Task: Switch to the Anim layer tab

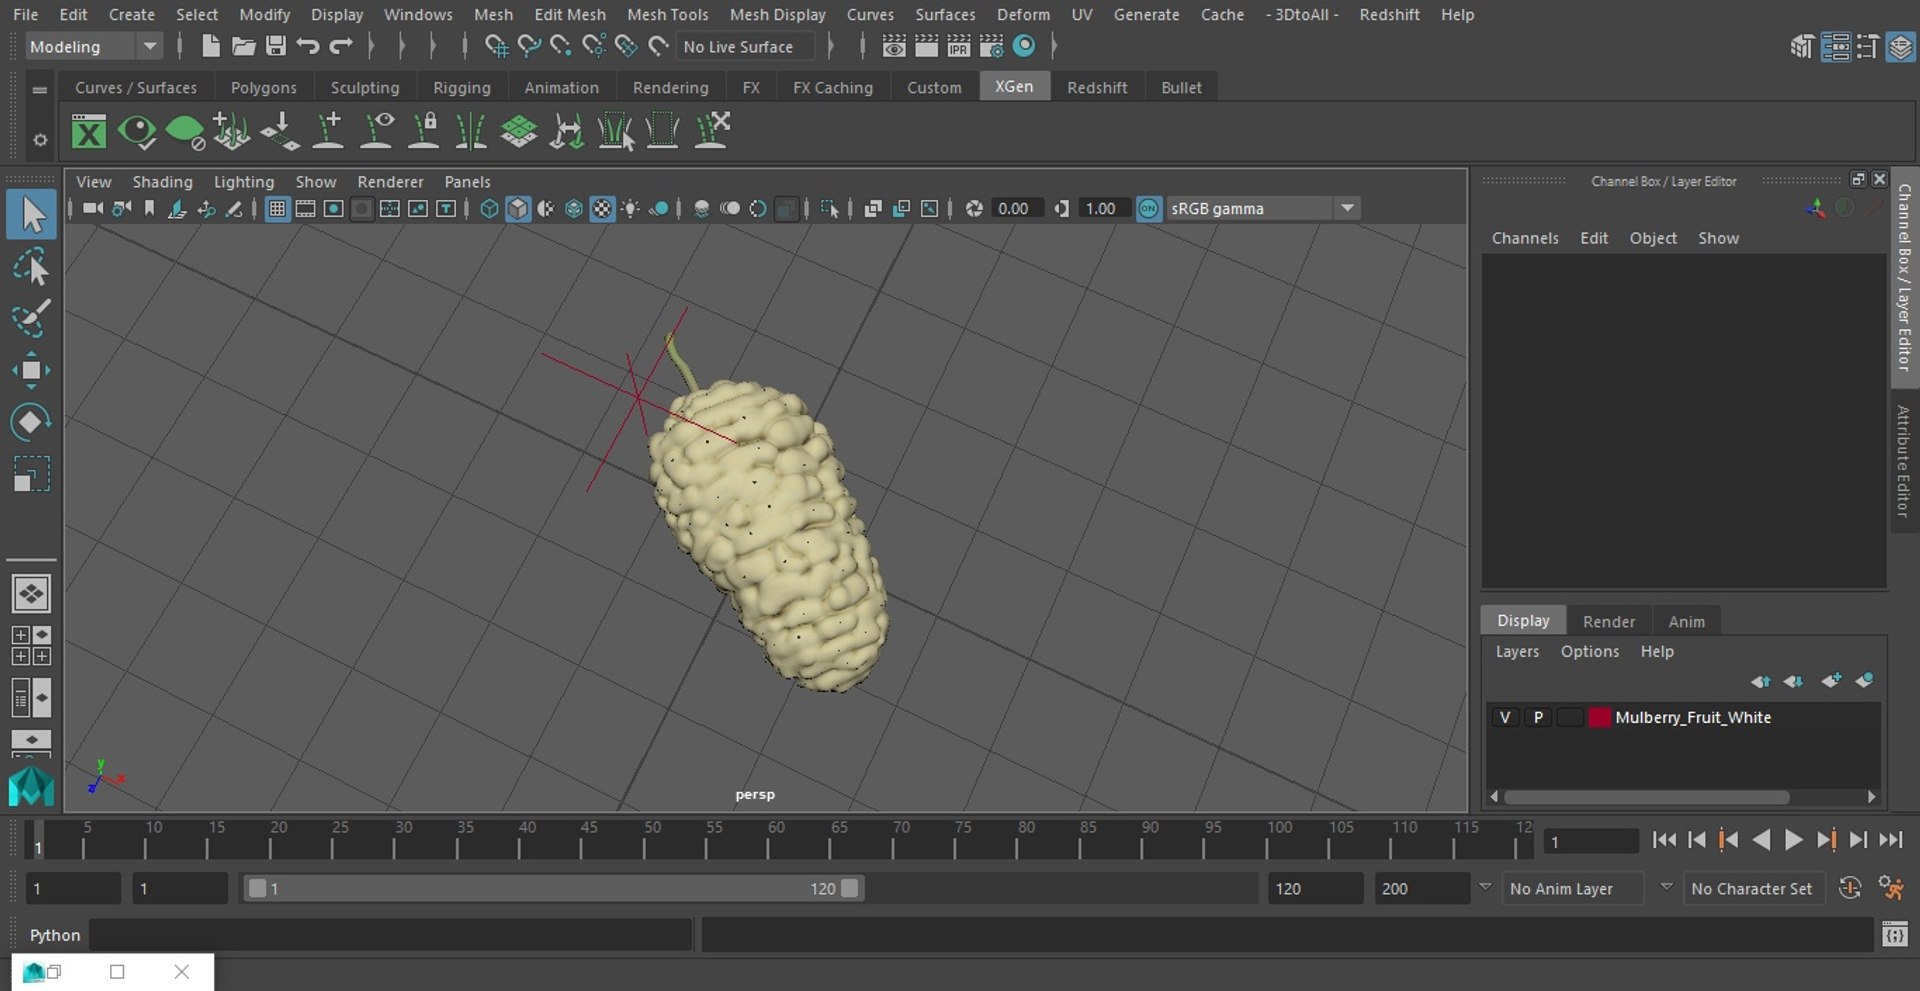Action: pos(1686,621)
